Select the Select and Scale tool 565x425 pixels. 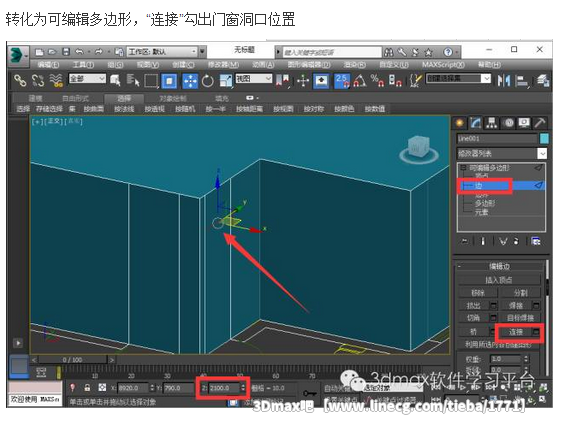click(226, 81)
